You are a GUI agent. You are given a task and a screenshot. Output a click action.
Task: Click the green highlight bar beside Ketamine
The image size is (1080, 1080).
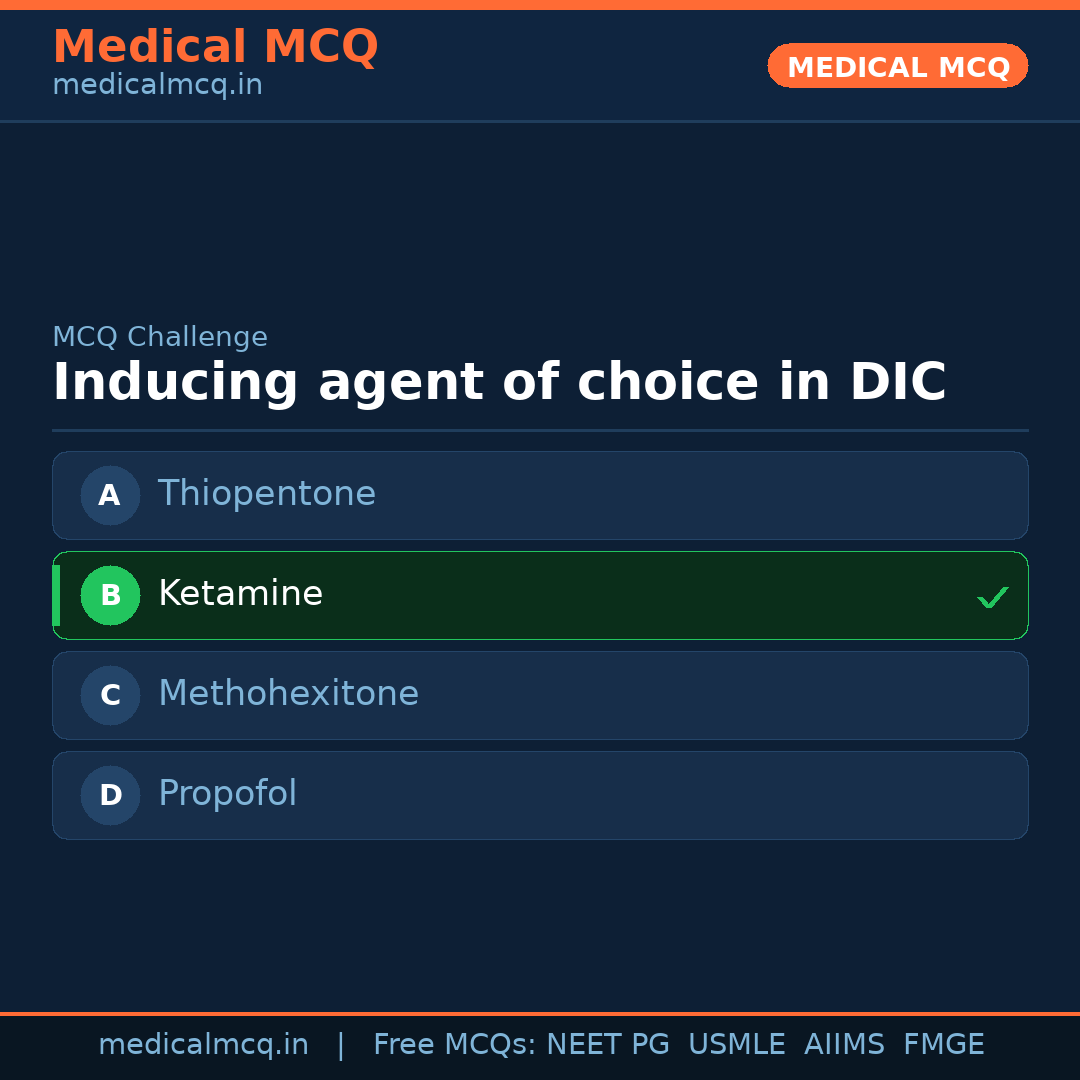[x=55, y=595]
